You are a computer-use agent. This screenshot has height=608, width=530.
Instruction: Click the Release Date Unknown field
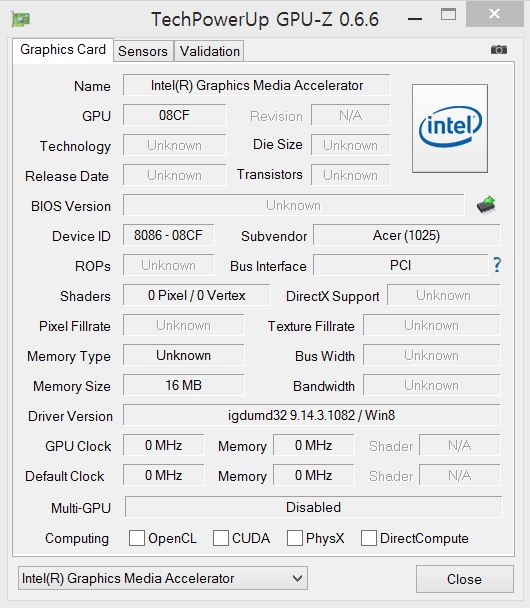174,175
